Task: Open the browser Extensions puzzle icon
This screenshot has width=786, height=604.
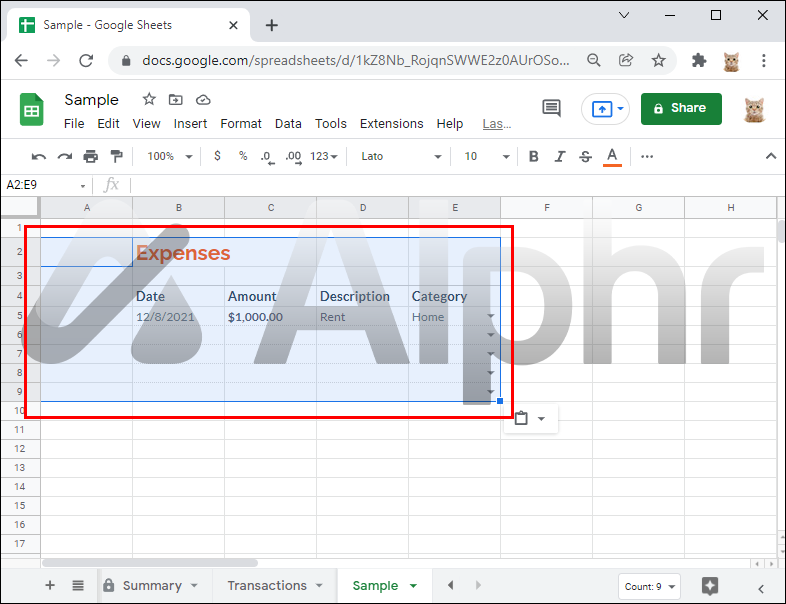Action: click(699, 61)
